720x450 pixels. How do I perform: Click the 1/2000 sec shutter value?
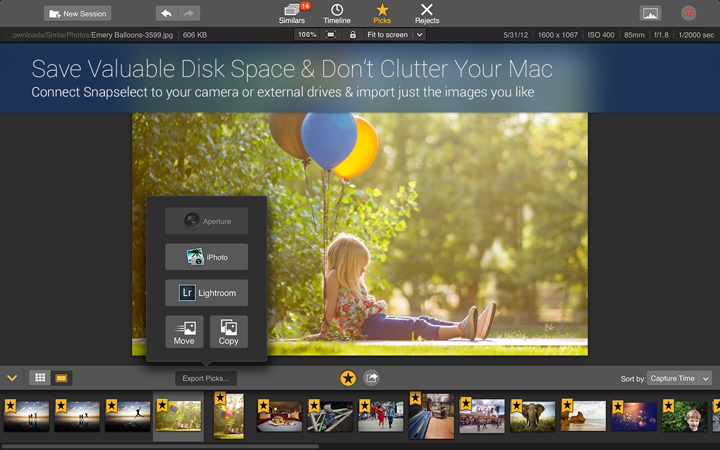[x=696, y=34]
